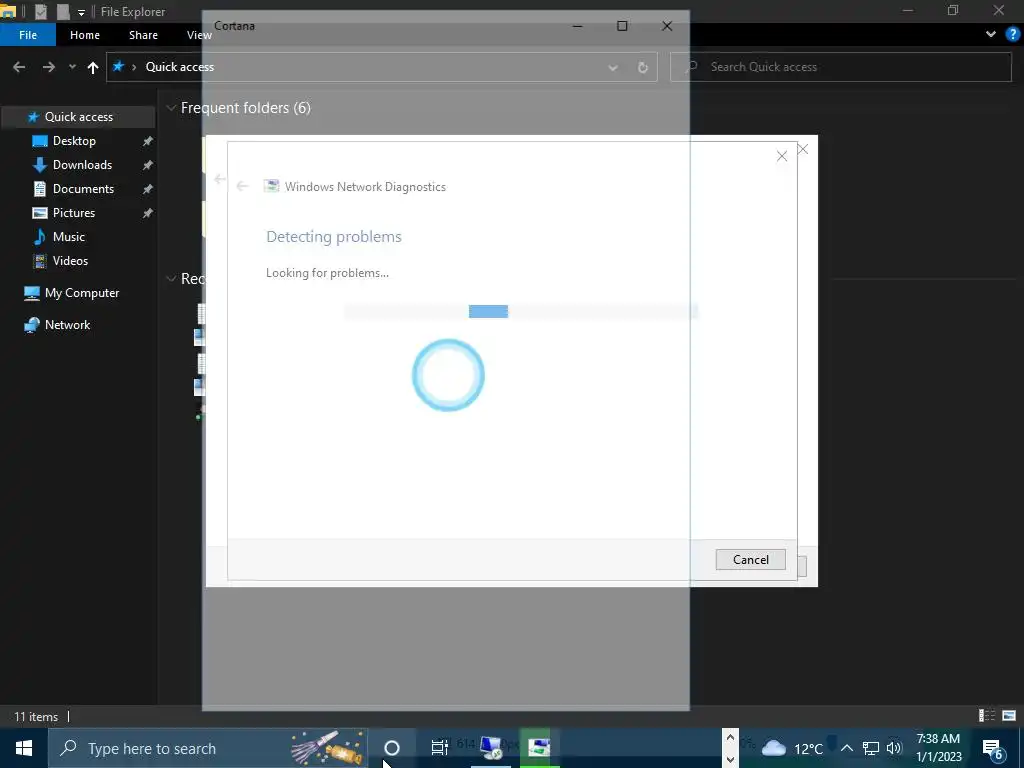Click the Search Quick access field
The image size is (1024, 768).
coord(840,67)
